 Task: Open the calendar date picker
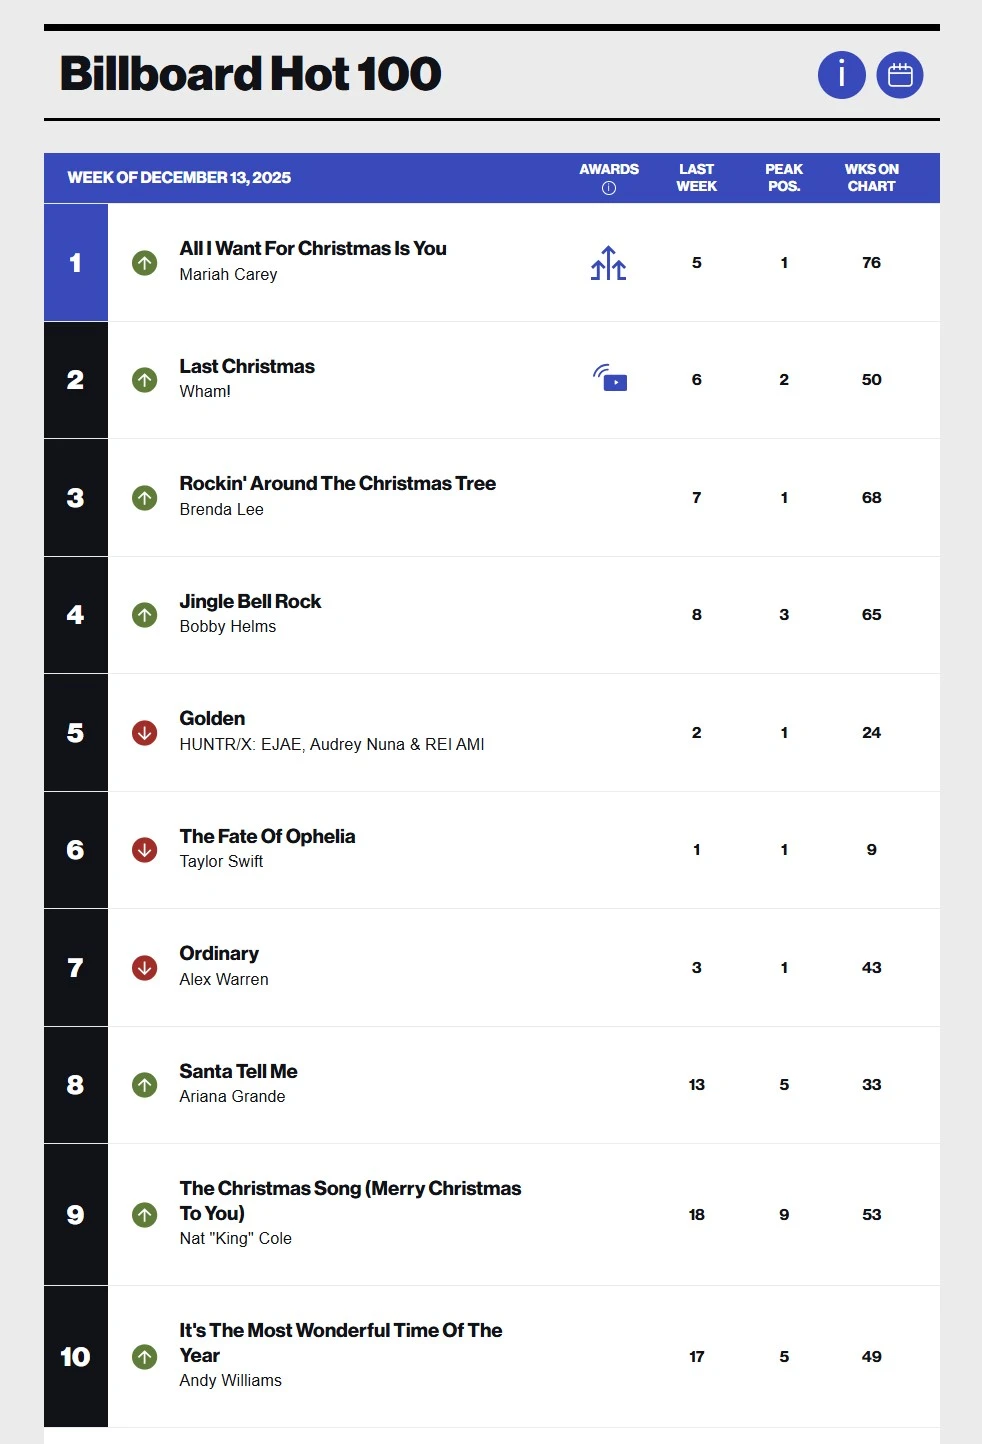(x=900, y=75)
